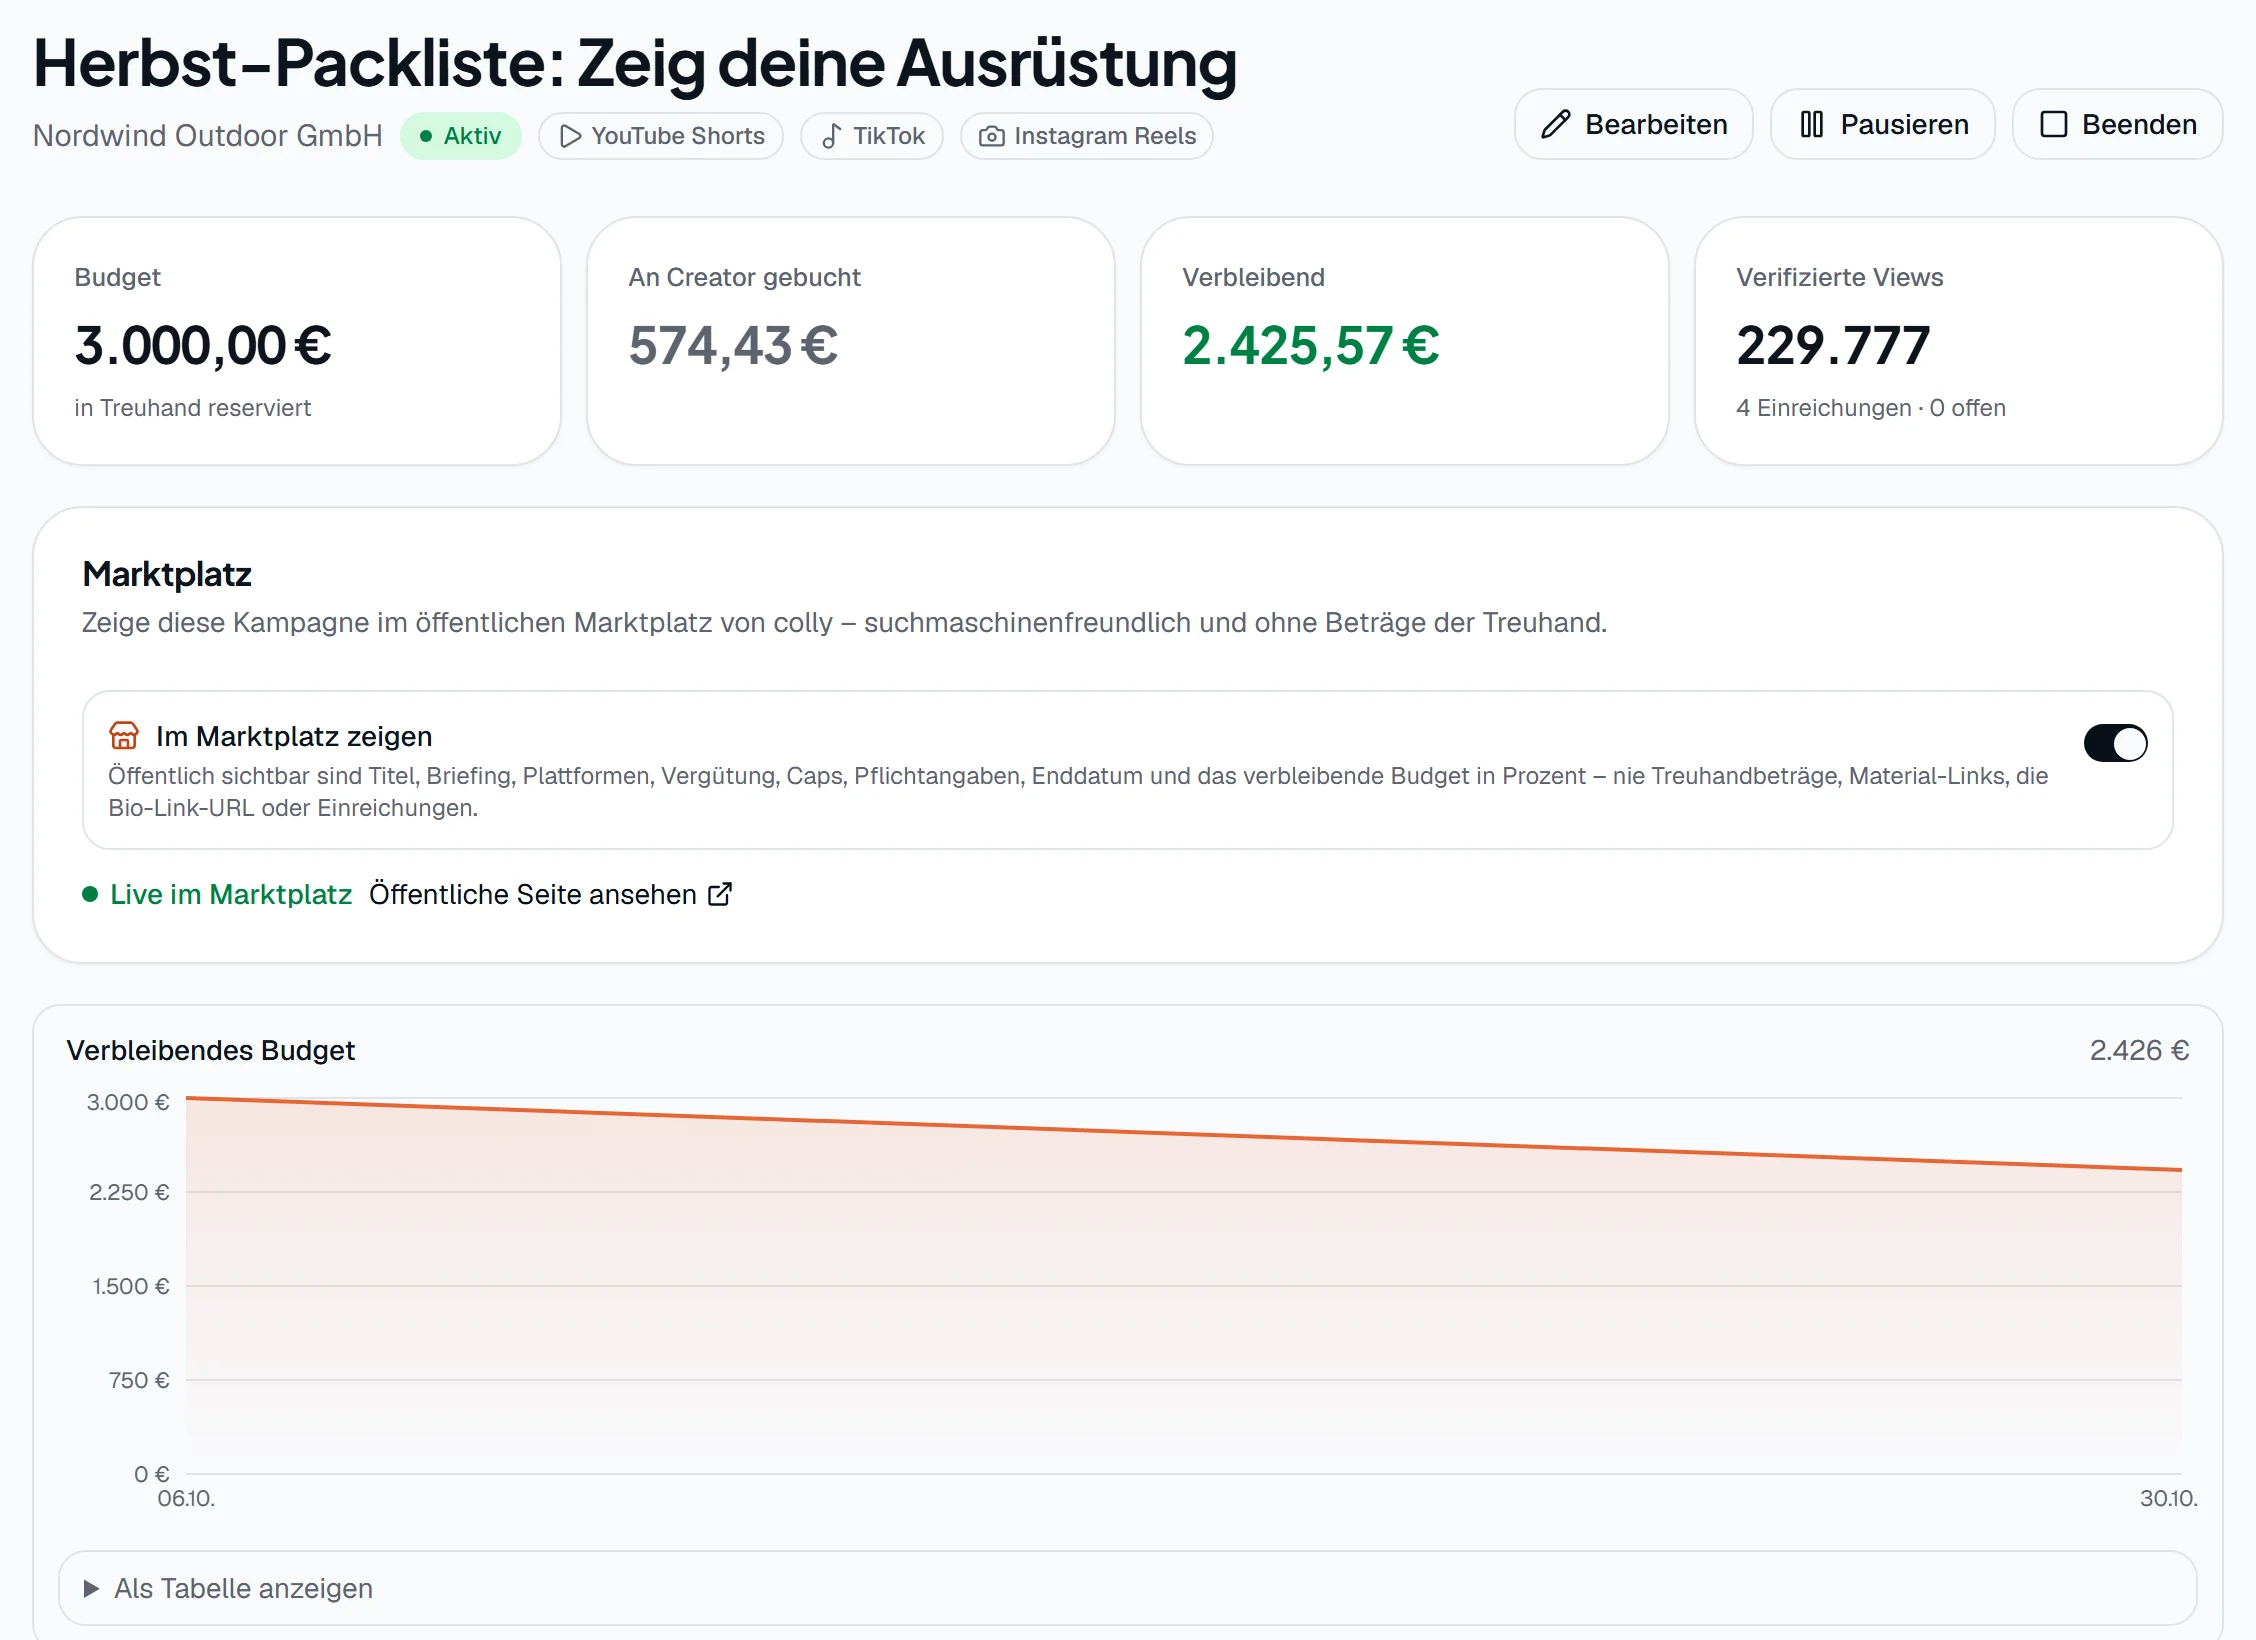Click the 2.250 € axis label
Image resolution: width=2256 pixels, height=1640 pixels.
[130, 1192]
